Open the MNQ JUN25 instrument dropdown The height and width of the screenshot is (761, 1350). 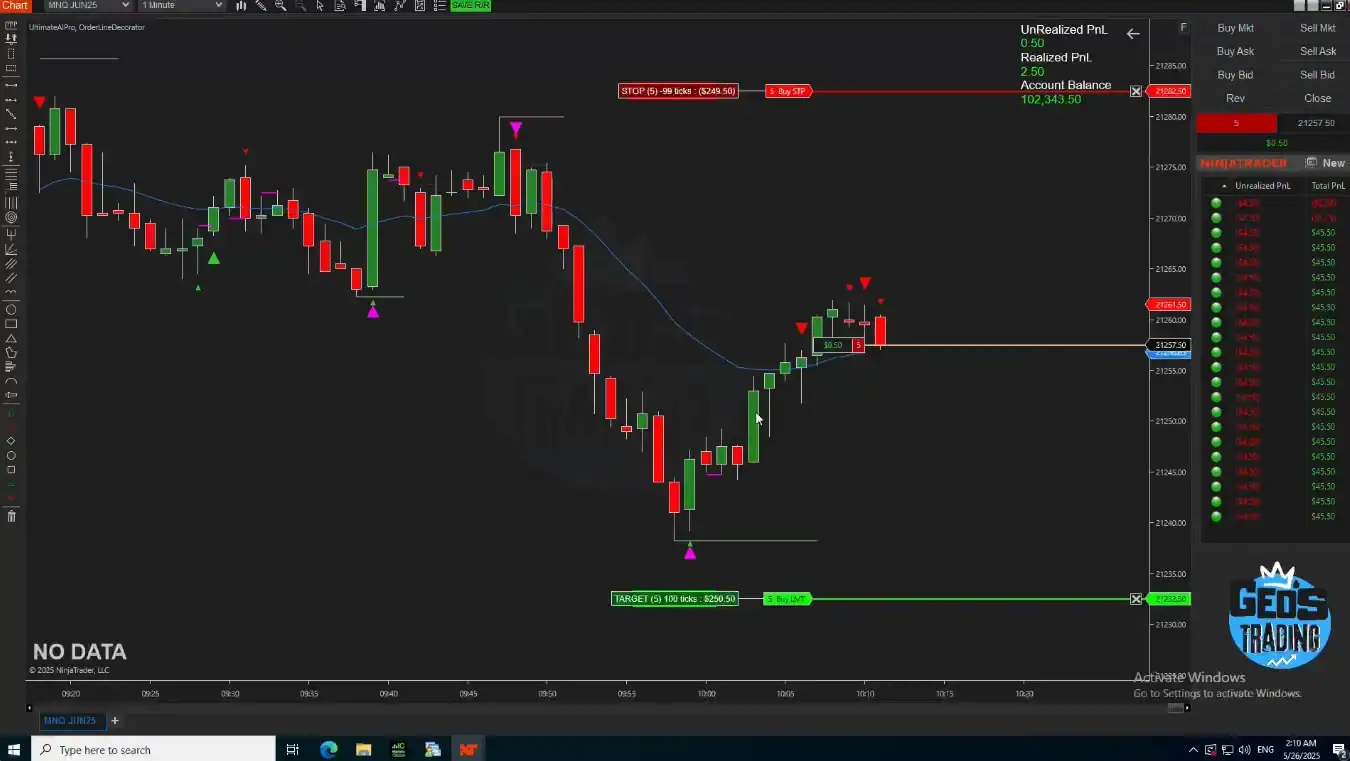[x=88, y=6]
